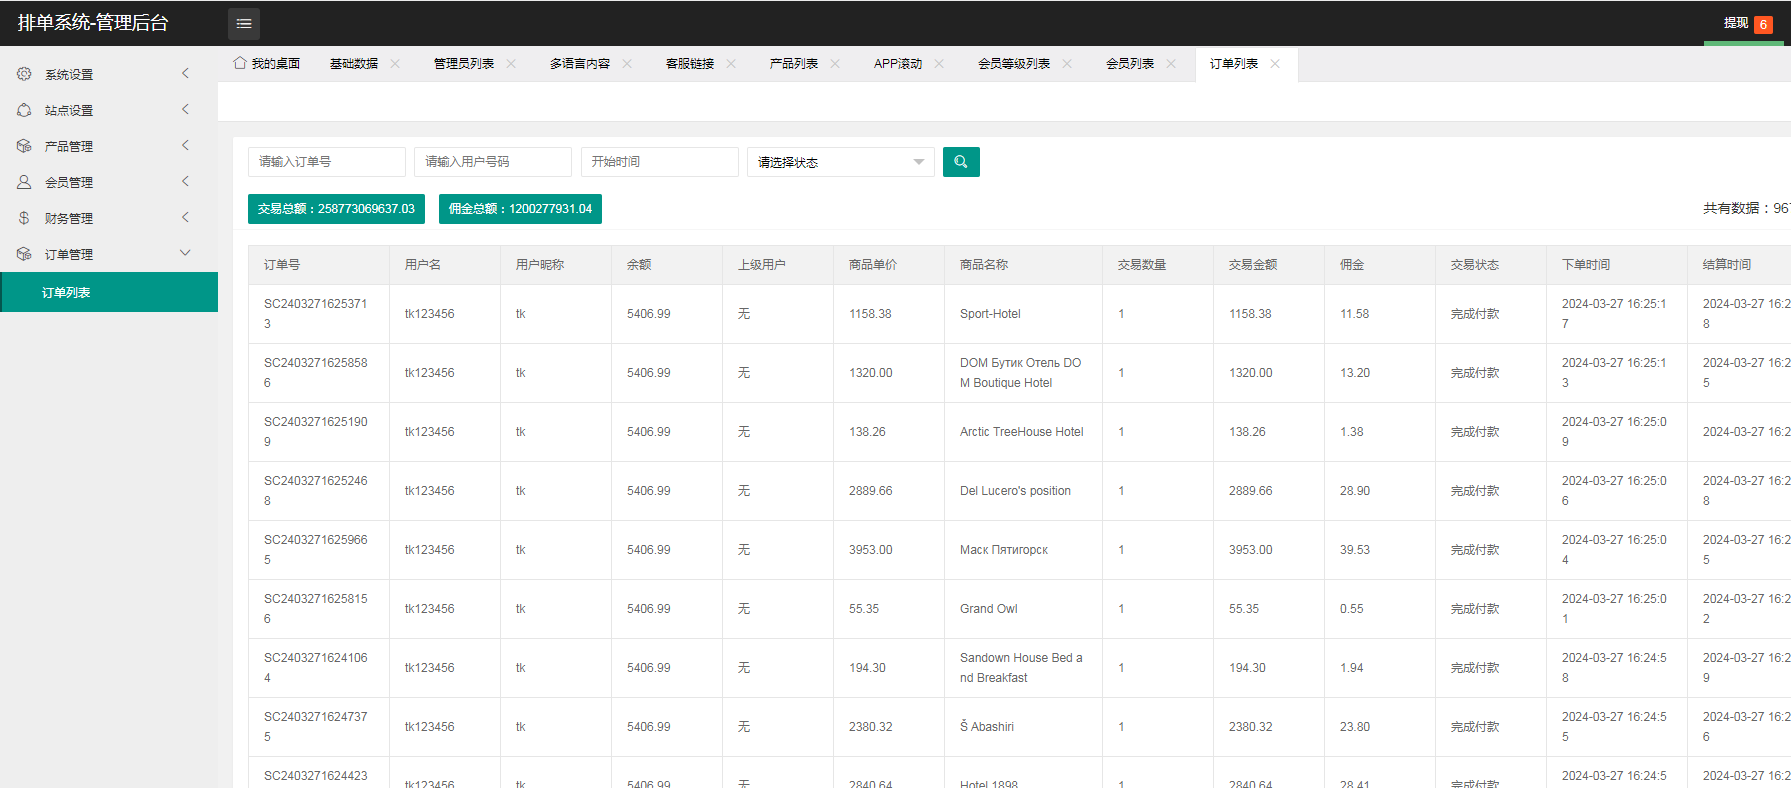Click the 财务管理 dollar icon
Viewport: 1791px width, 788px height.
pyautogui.click(x=24, y=218)
